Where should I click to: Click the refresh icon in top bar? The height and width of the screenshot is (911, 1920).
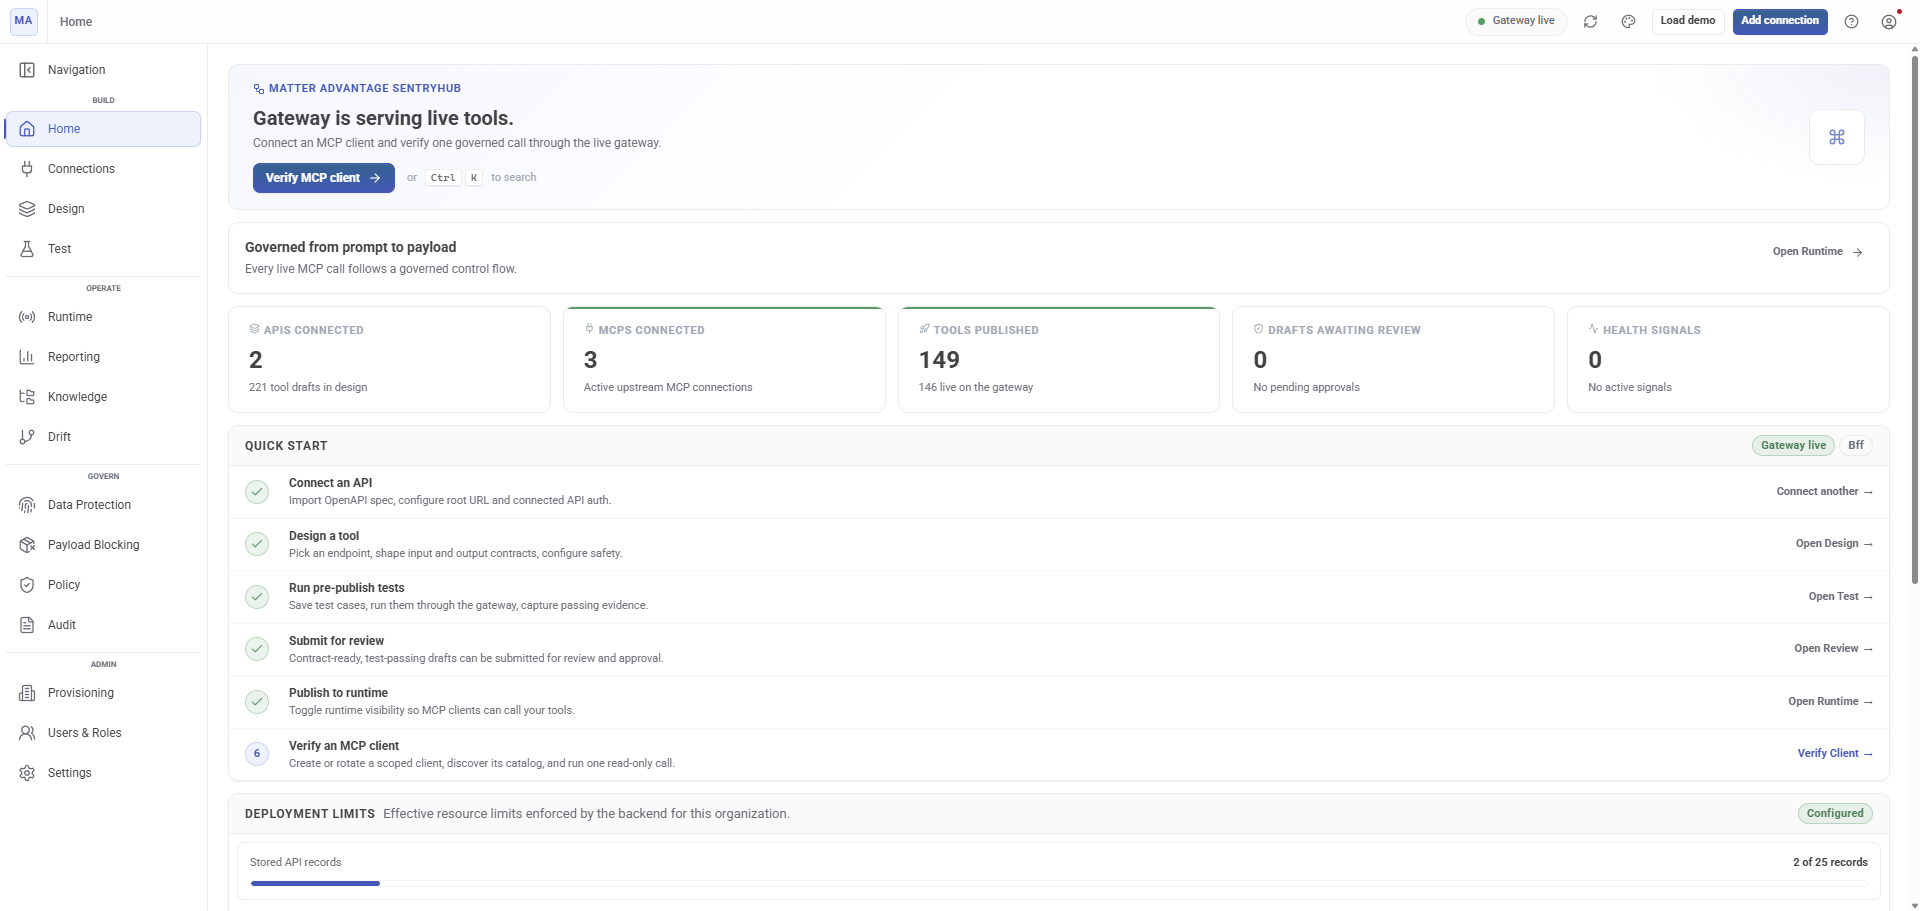tap(1590, 21)
